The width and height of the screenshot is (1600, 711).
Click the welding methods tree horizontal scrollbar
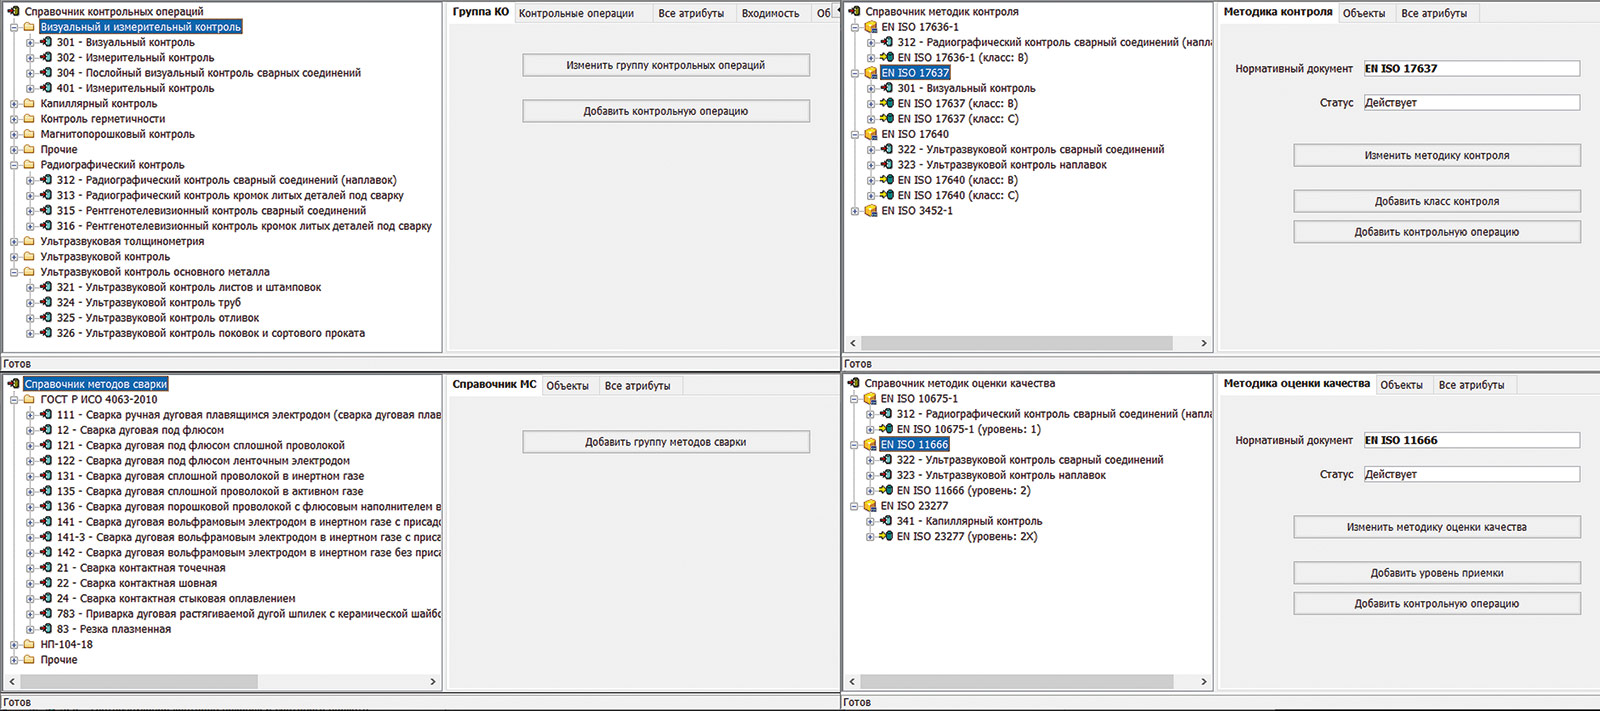[150, 681]
